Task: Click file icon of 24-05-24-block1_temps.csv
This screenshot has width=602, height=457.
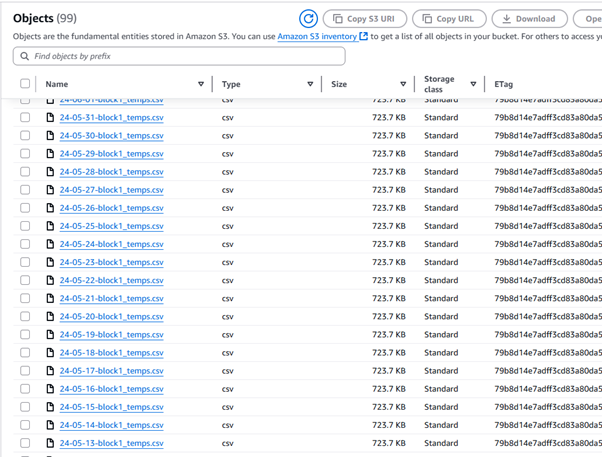Action: (x=50, y=244)
